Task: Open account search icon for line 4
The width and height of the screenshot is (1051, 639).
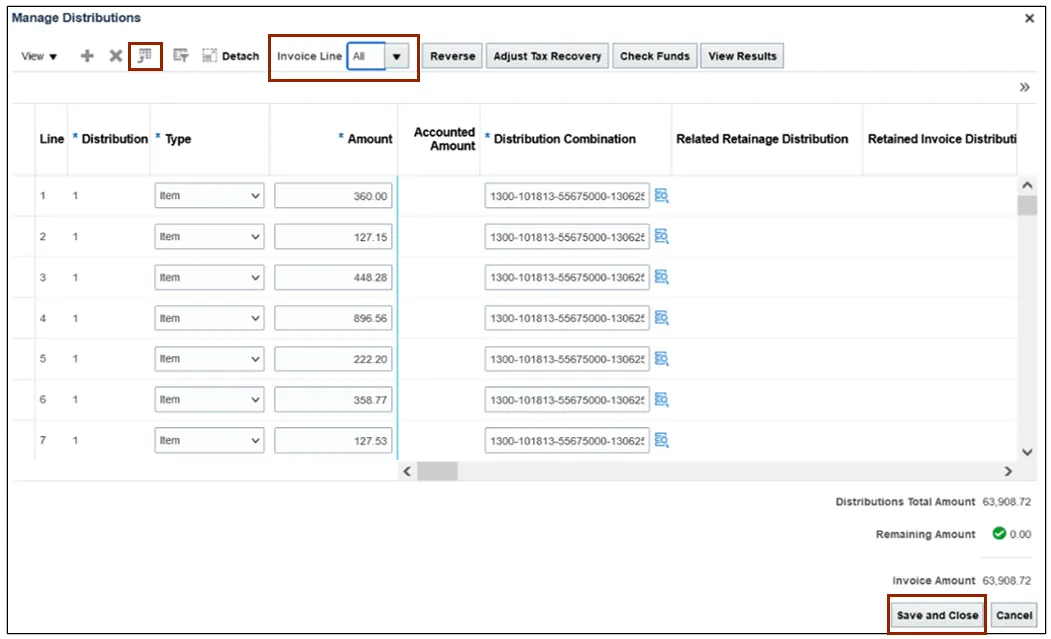Action: click(661, 318)
